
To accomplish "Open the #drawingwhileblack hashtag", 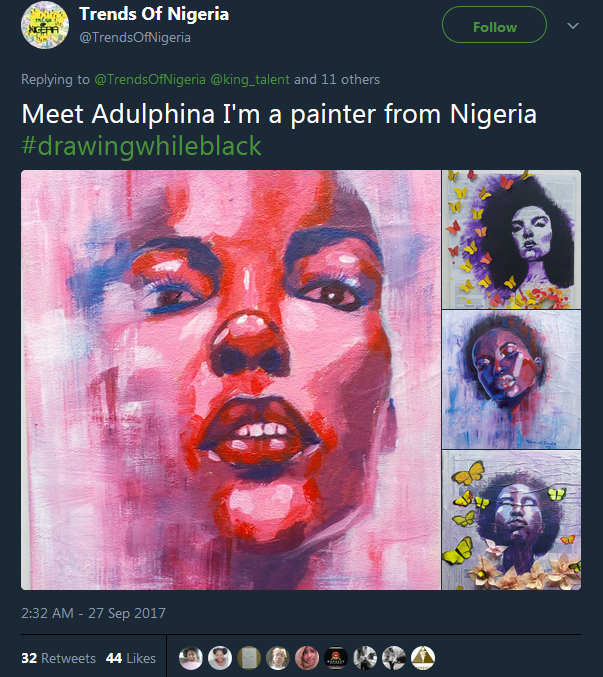I will click(x=141, y=146).
